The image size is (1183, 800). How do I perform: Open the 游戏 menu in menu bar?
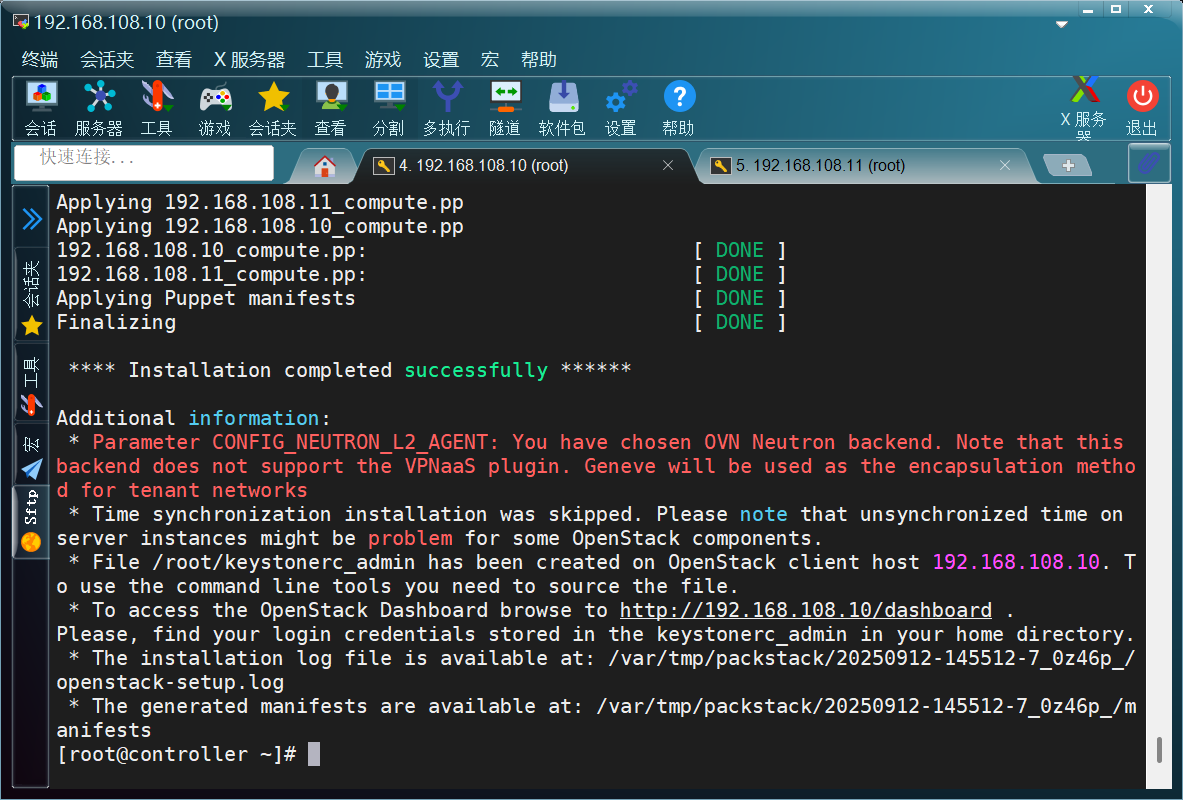pyautogui.click(x=383, y=60)
